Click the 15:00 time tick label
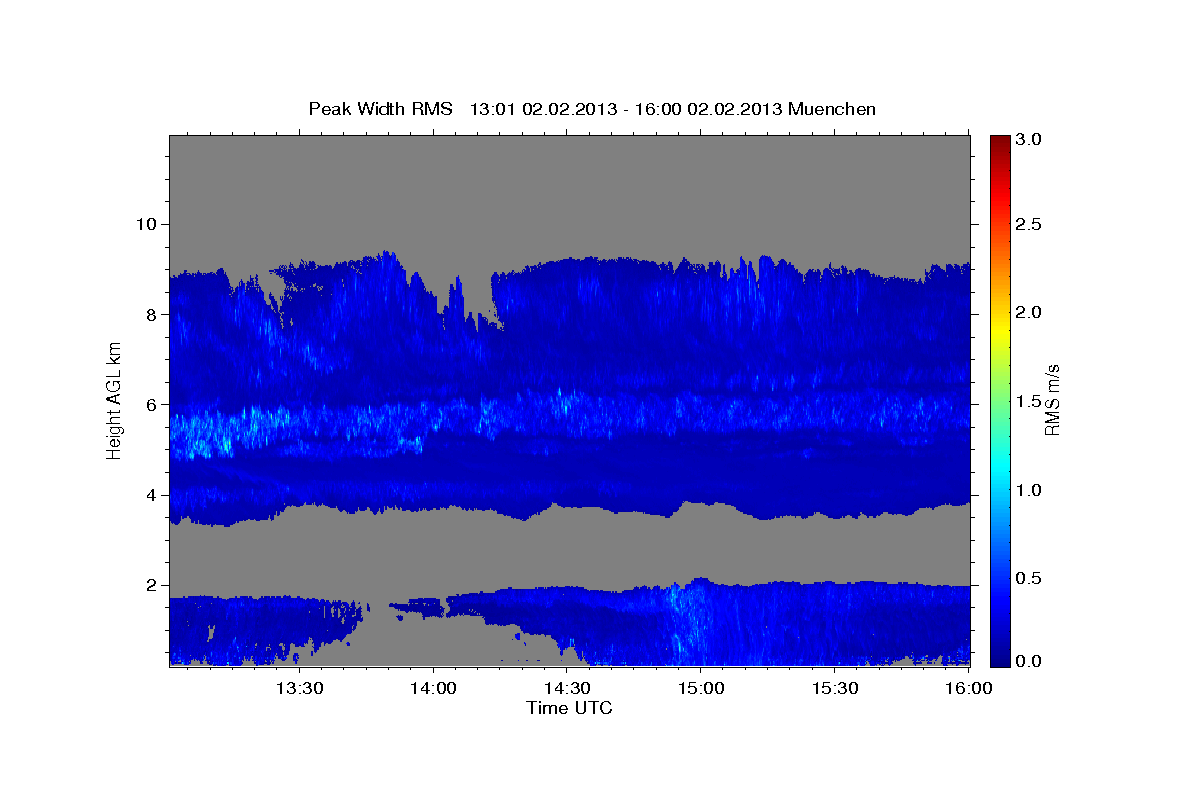 pyautogui.click(x=701, y=688)
